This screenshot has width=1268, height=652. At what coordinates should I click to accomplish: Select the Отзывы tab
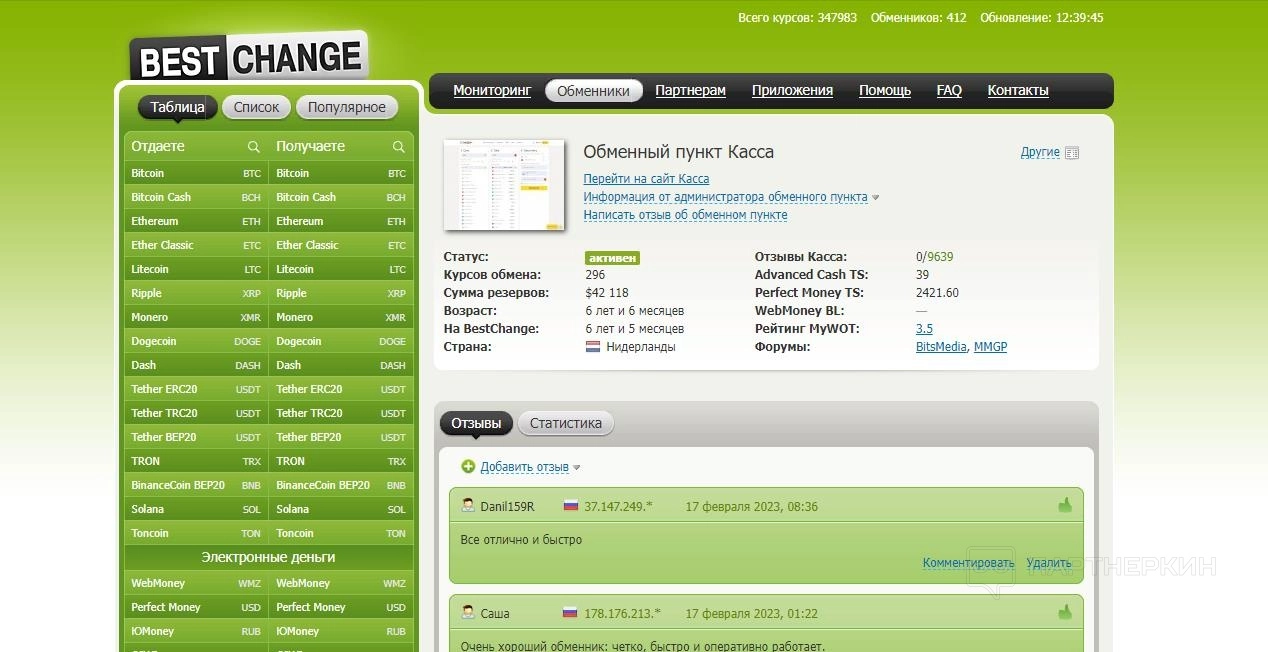coord(476,423)
